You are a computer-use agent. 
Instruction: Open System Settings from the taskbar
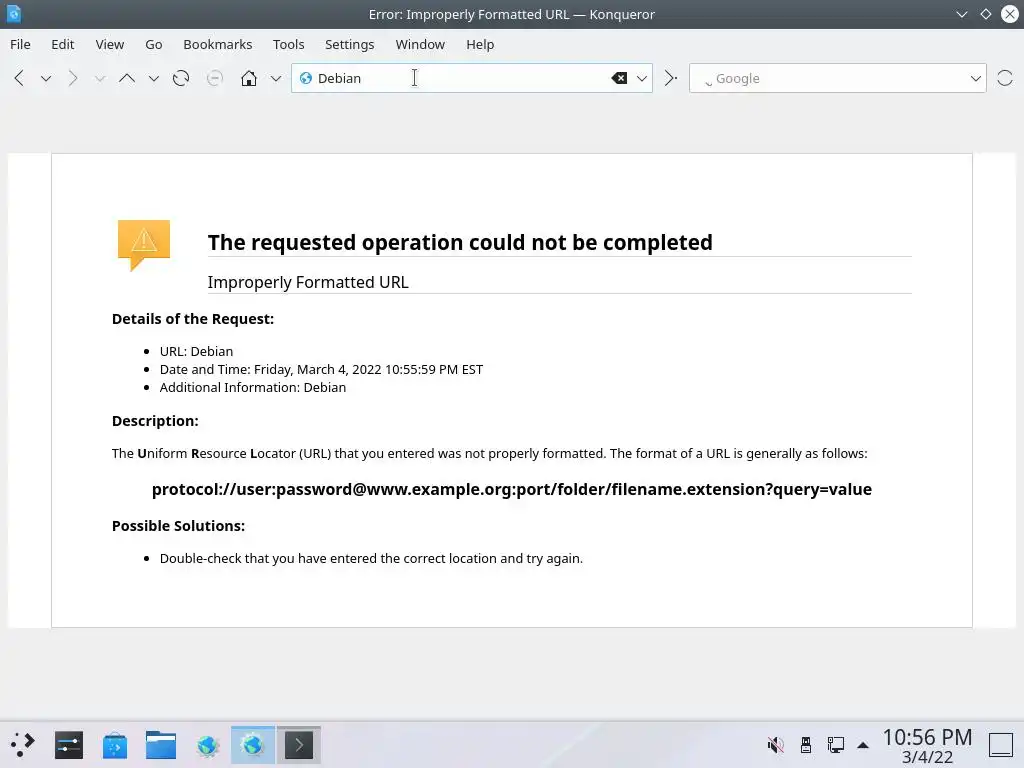[x=69, y=744]
